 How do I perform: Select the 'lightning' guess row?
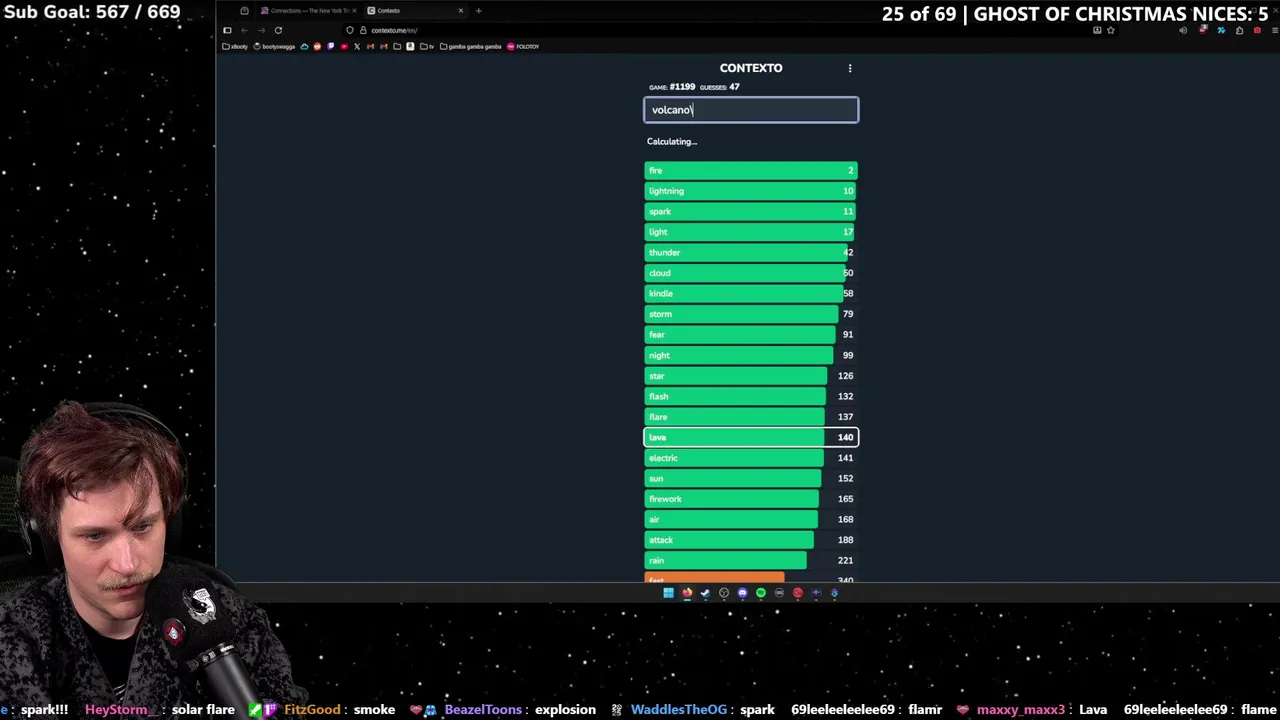tap(751, 191)
